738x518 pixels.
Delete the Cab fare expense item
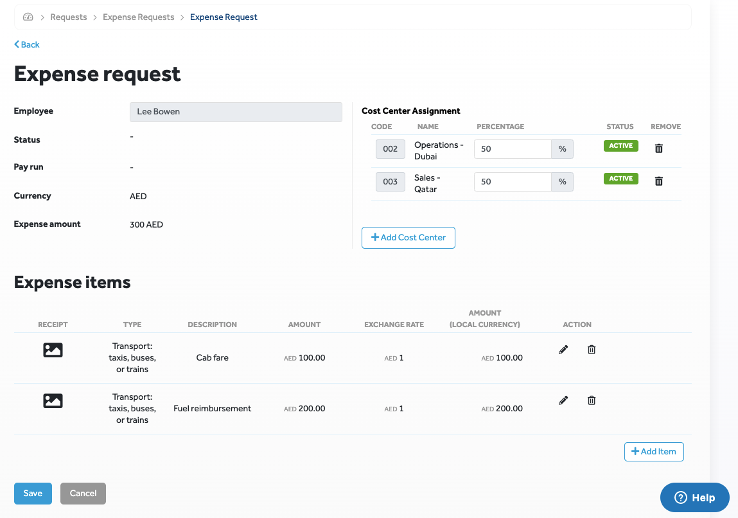click(591, 349)
